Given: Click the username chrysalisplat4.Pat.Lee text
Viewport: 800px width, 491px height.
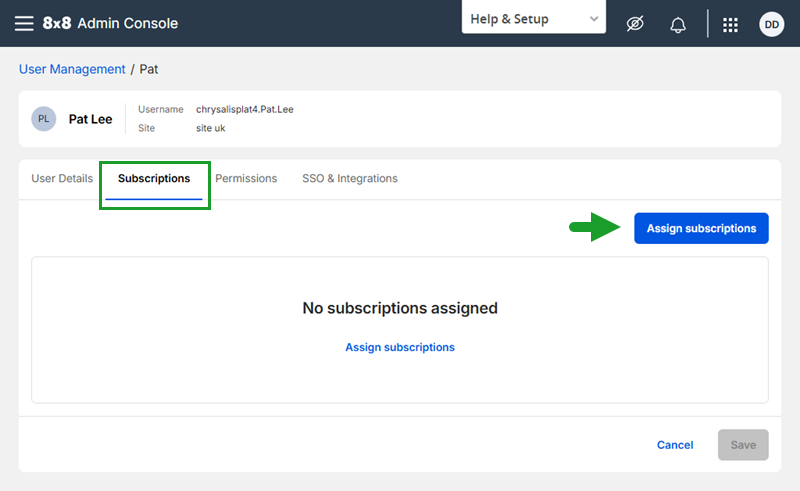Looking at the screenshot, I should pyautogui.click(x=244, y=109).
